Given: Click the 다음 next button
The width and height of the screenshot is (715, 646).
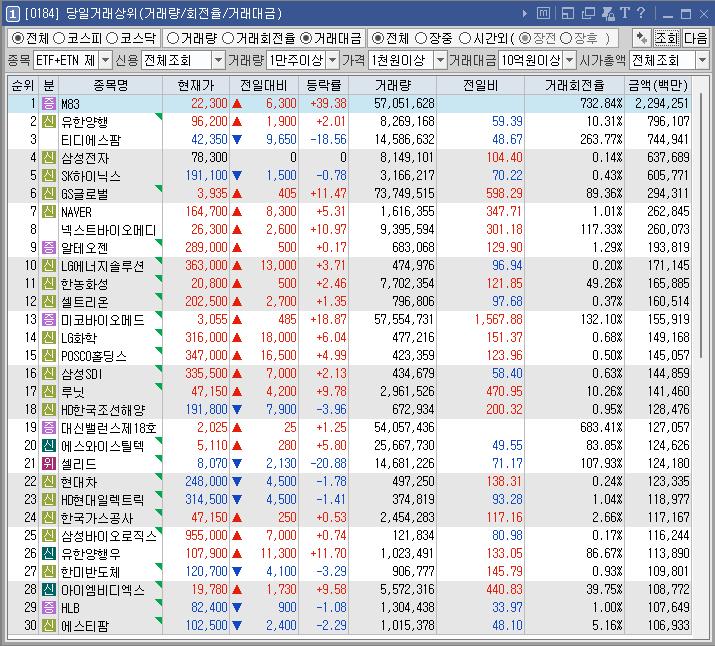Looking at the screenshot, I should 695,38.
